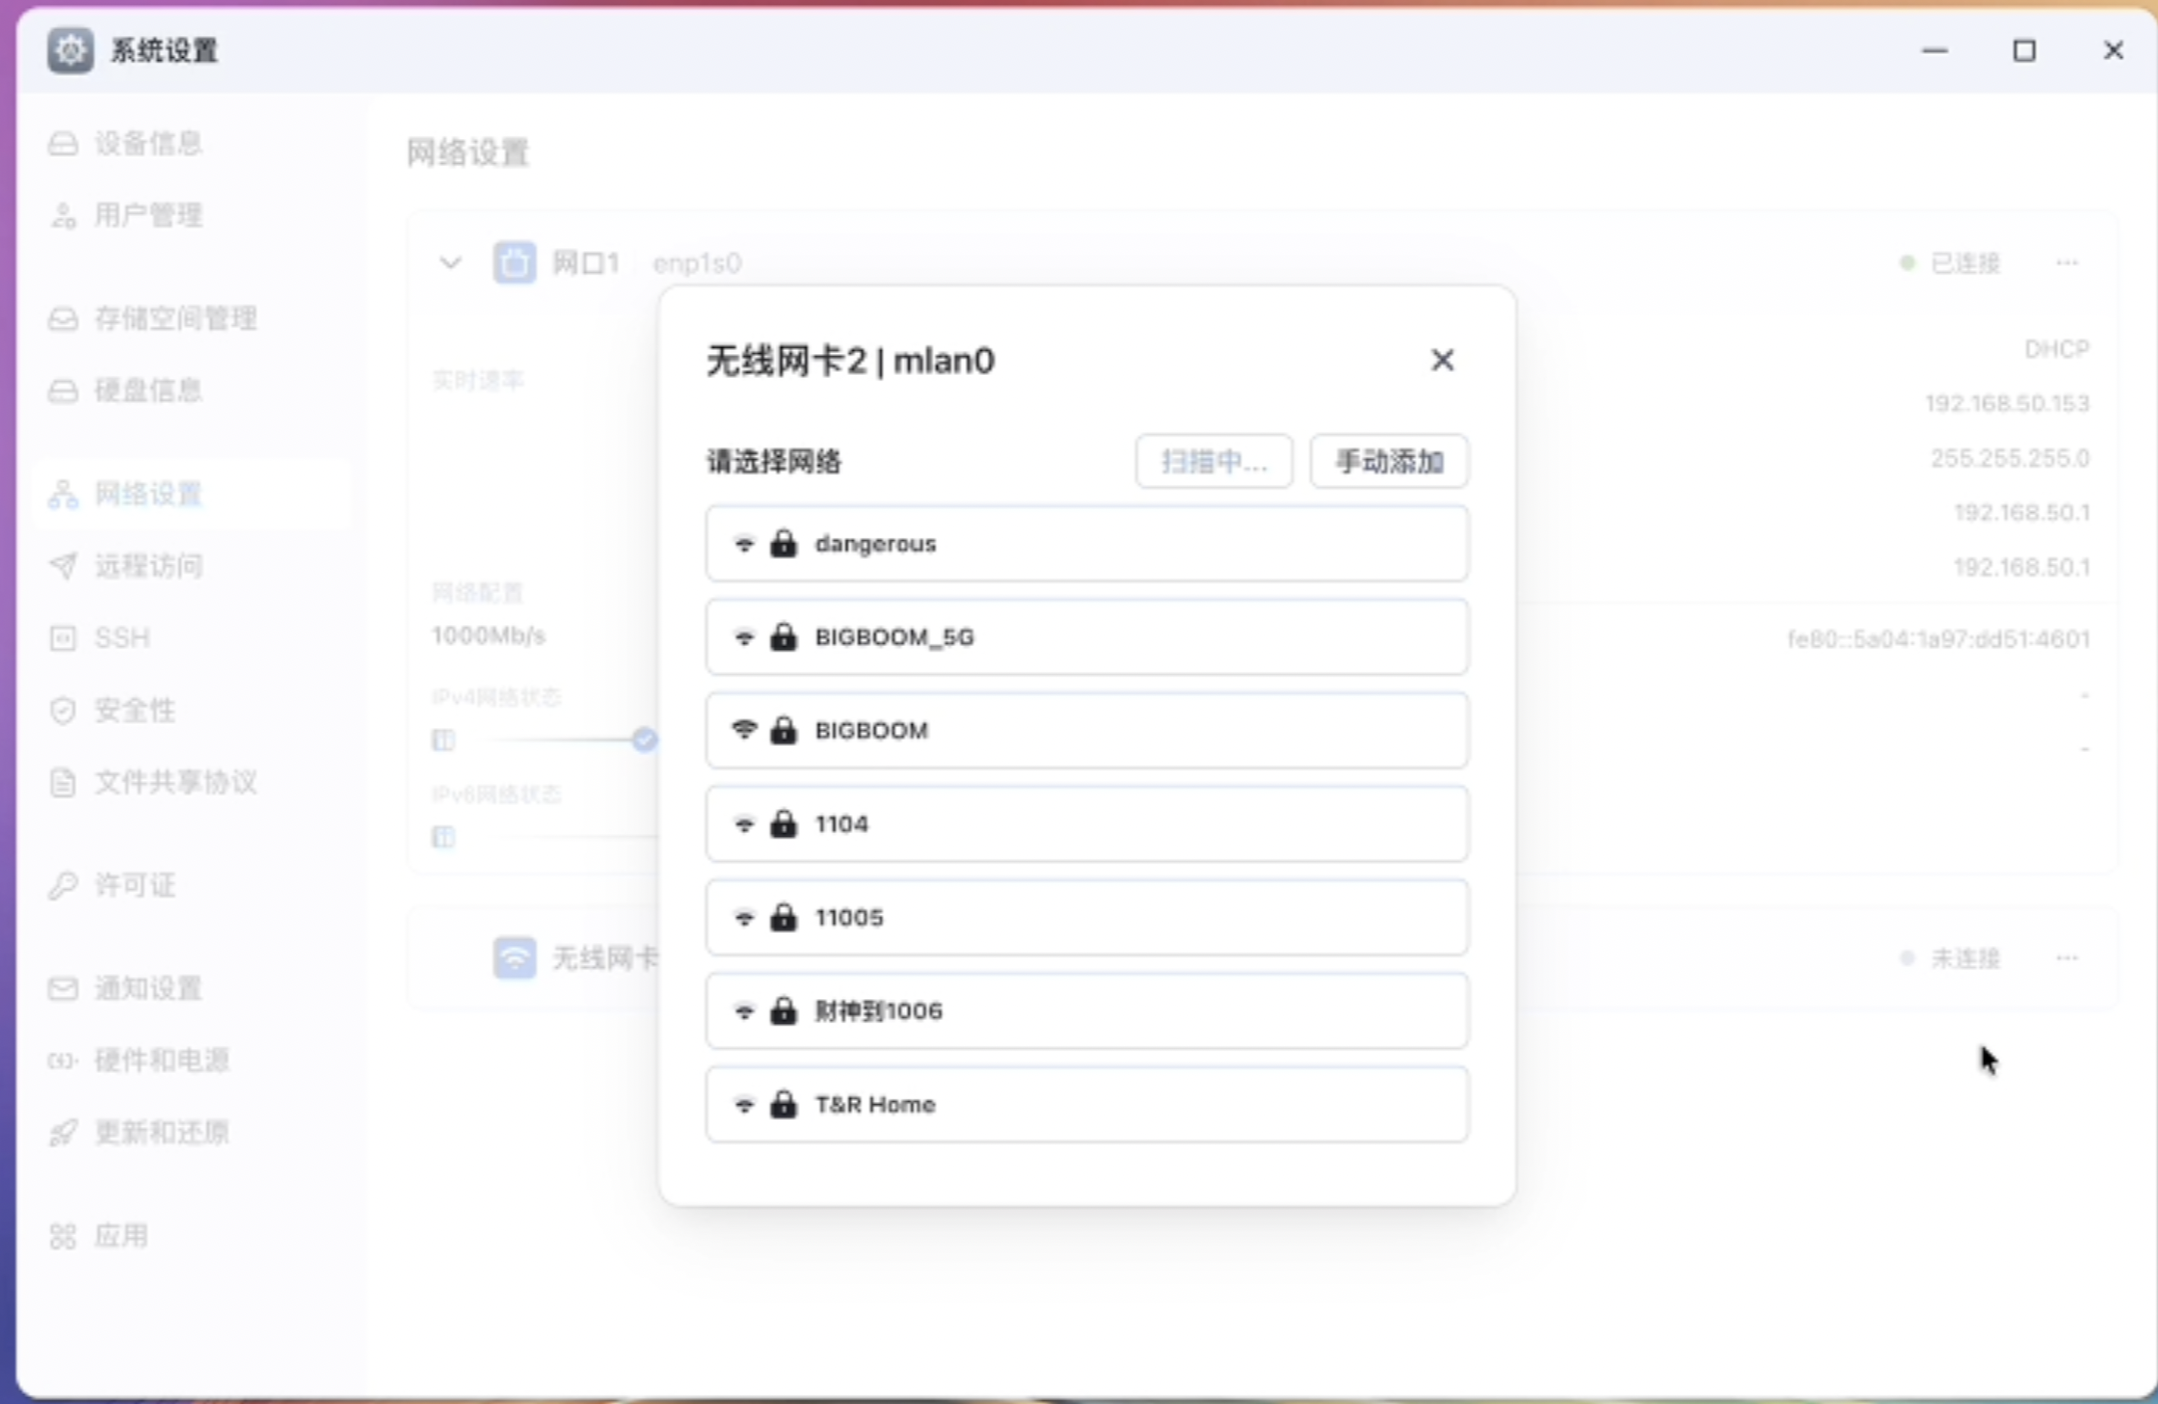Screen dimensions: 2158x1404
Task: Click WiFi signal icon next to 1104
Action: coord(744,824)
